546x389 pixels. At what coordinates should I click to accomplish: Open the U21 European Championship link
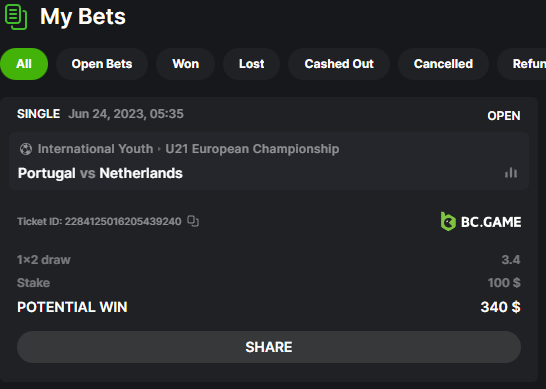(x=252, y=149)
